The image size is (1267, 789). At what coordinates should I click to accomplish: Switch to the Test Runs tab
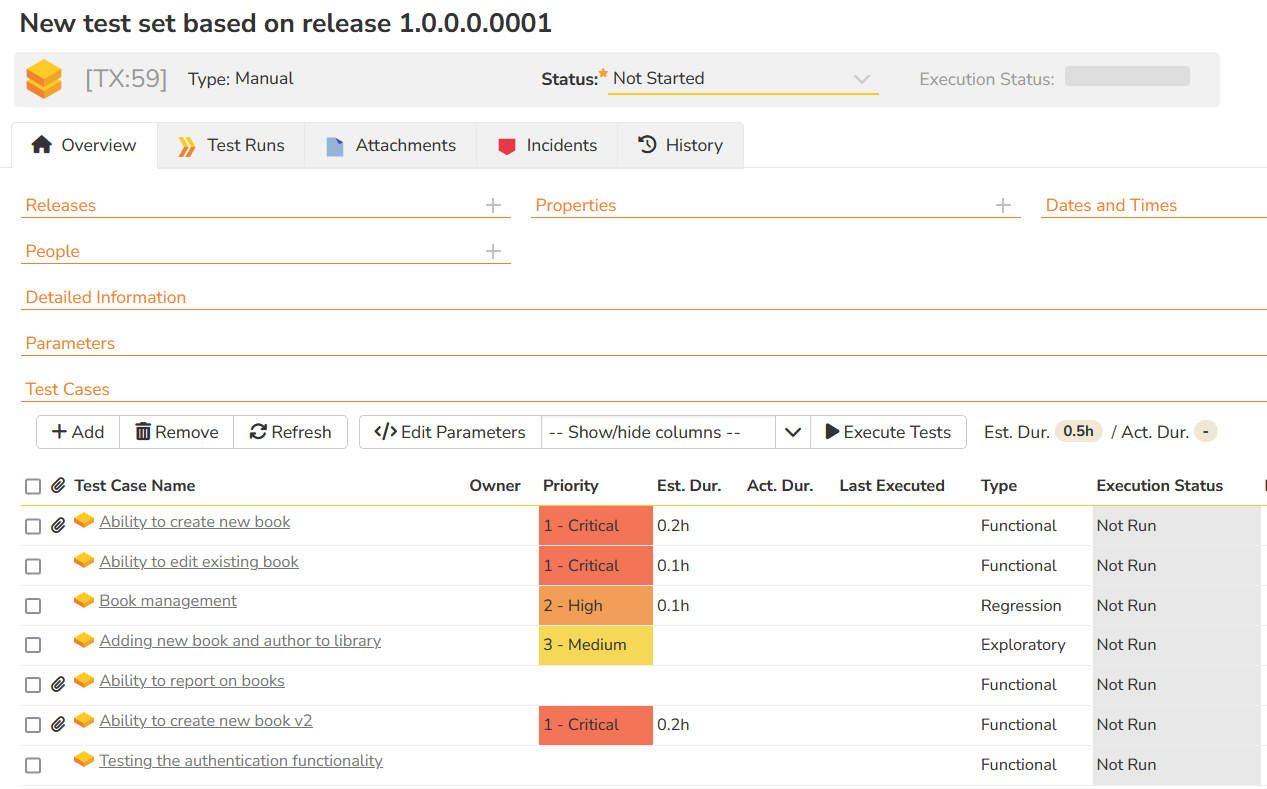click(231, 146)
